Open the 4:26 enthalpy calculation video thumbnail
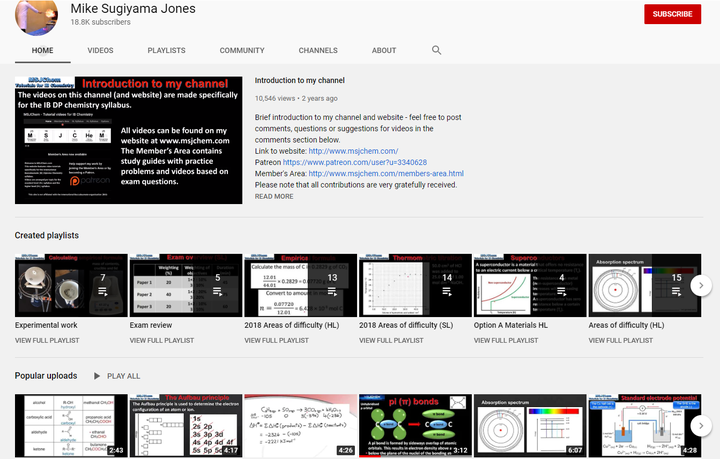720x459 pixels. [x=301, y=425]
